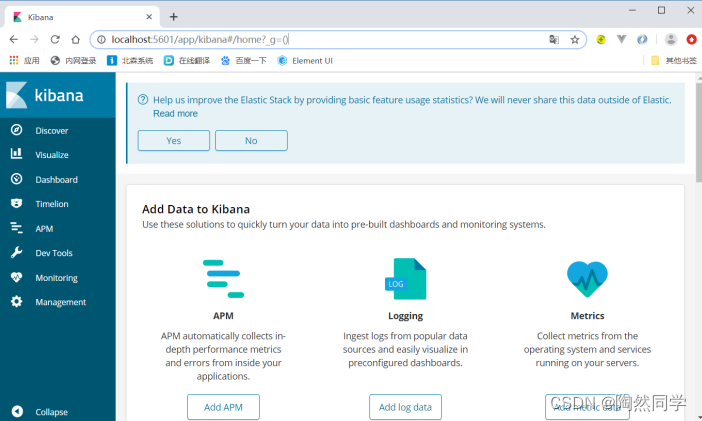Collapse the Kibana sidebar via label
This screenshot has width=702, height=421.
coord(51,412)
